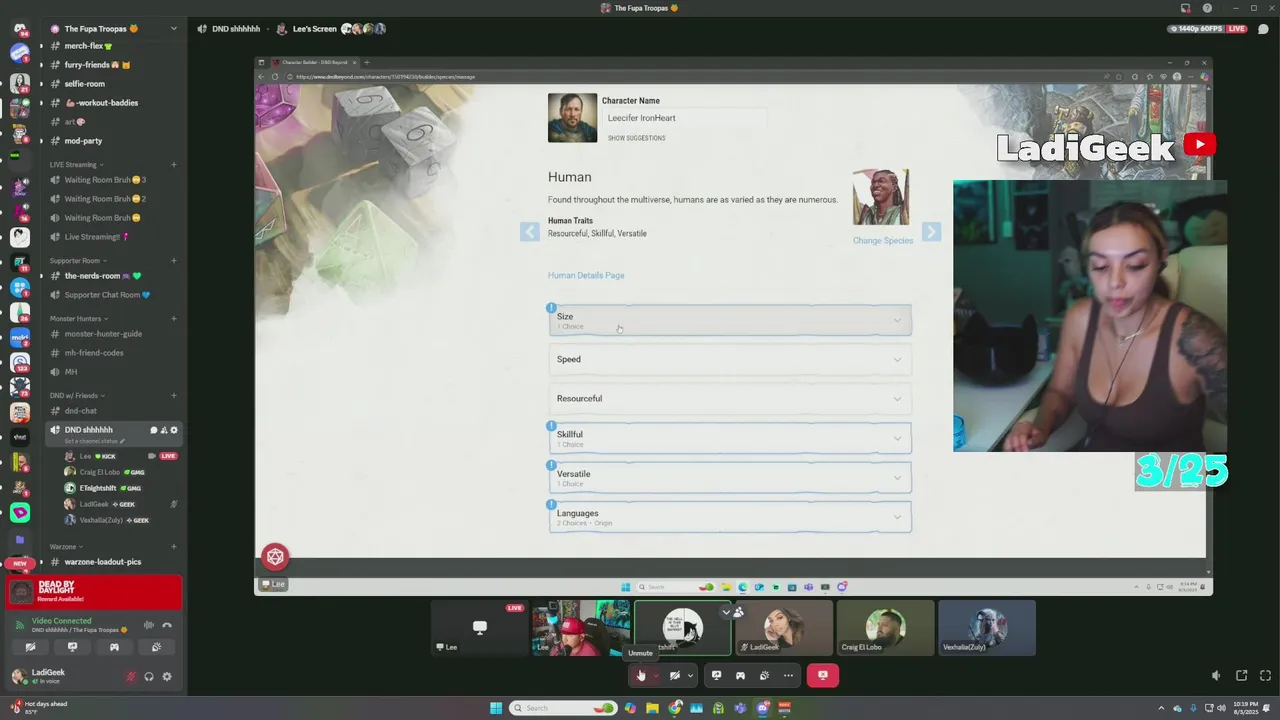The image size is (1280, 720).
Task: Unmute microphone in call controls
Action: 640,675
